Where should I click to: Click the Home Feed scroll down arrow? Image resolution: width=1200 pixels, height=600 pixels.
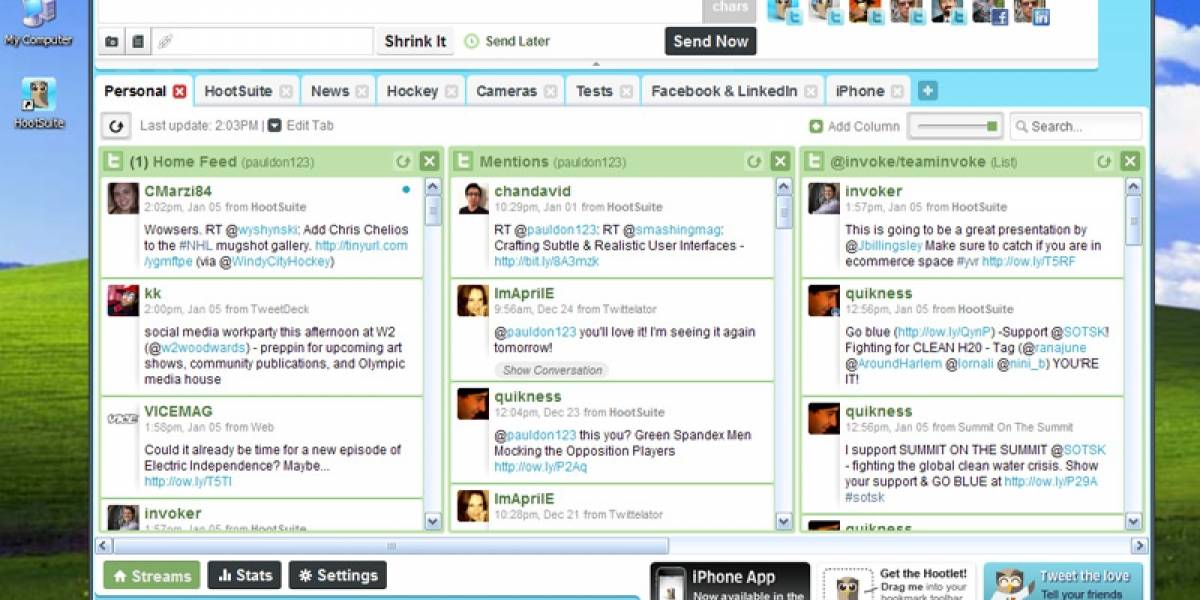(x=432, y=521)
